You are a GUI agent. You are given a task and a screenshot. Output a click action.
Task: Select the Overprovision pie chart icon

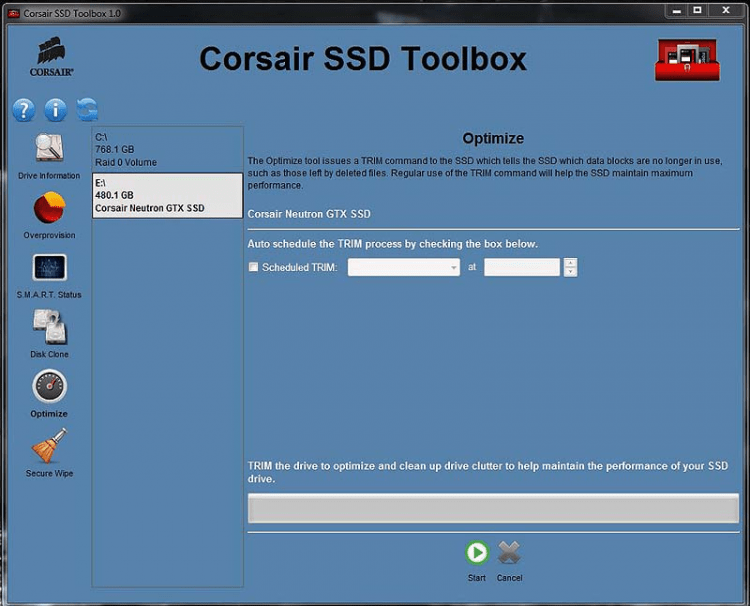(49, 210)
